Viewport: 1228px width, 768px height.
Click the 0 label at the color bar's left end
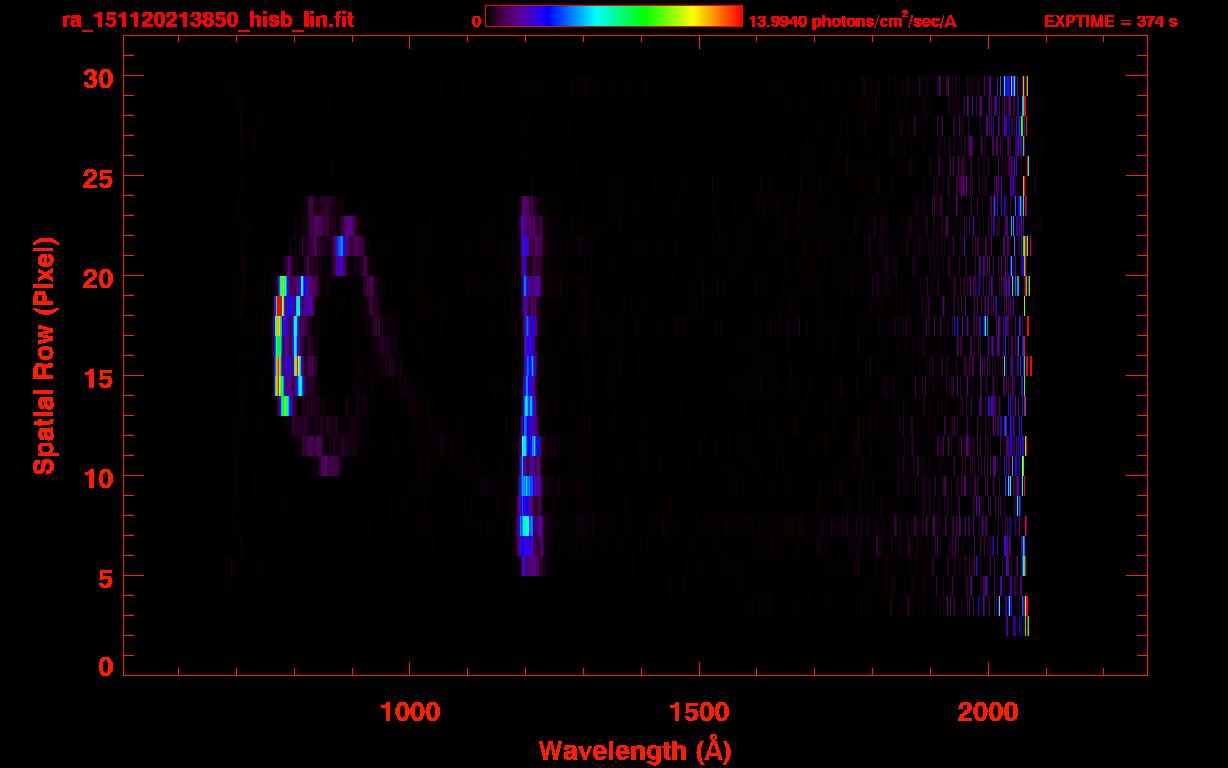[476, 21]
